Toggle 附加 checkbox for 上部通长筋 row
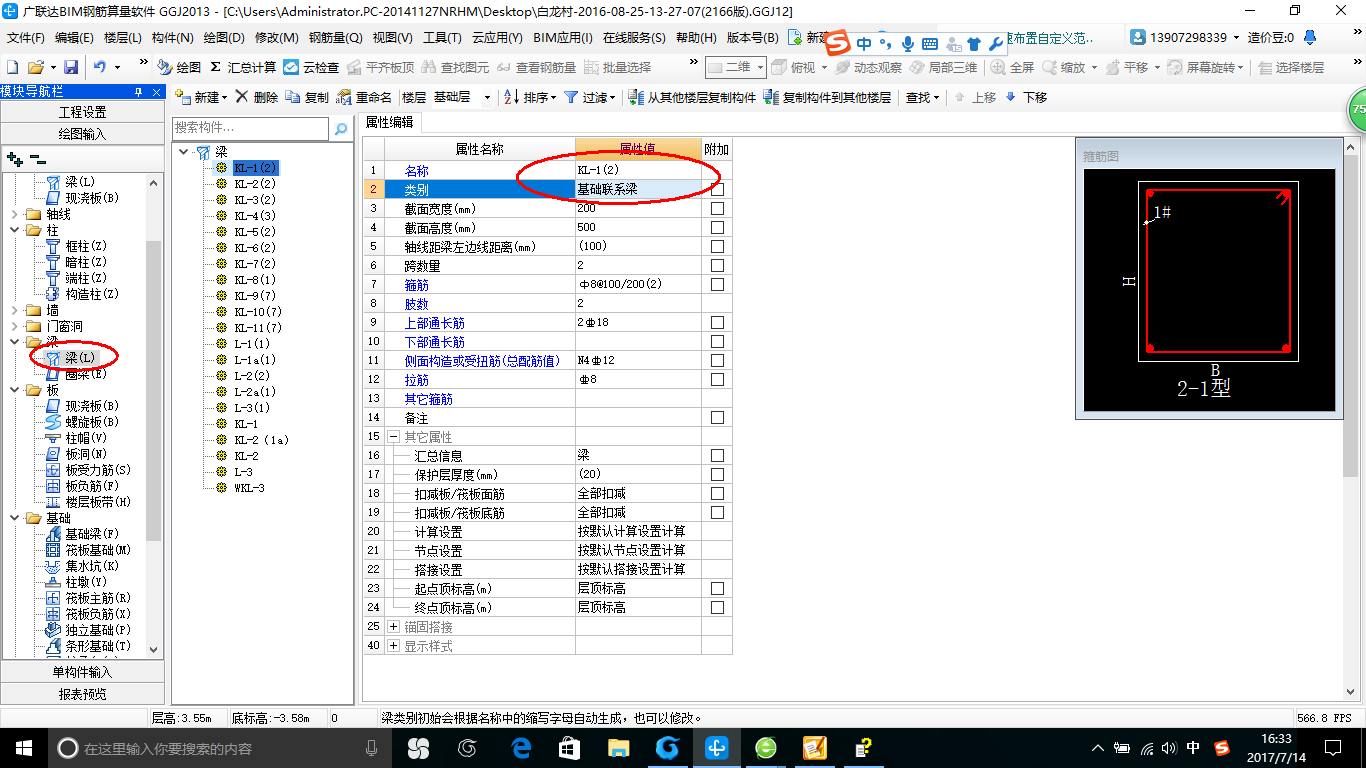The height and width of the screenshot is (768, 1366). point(717,322)
